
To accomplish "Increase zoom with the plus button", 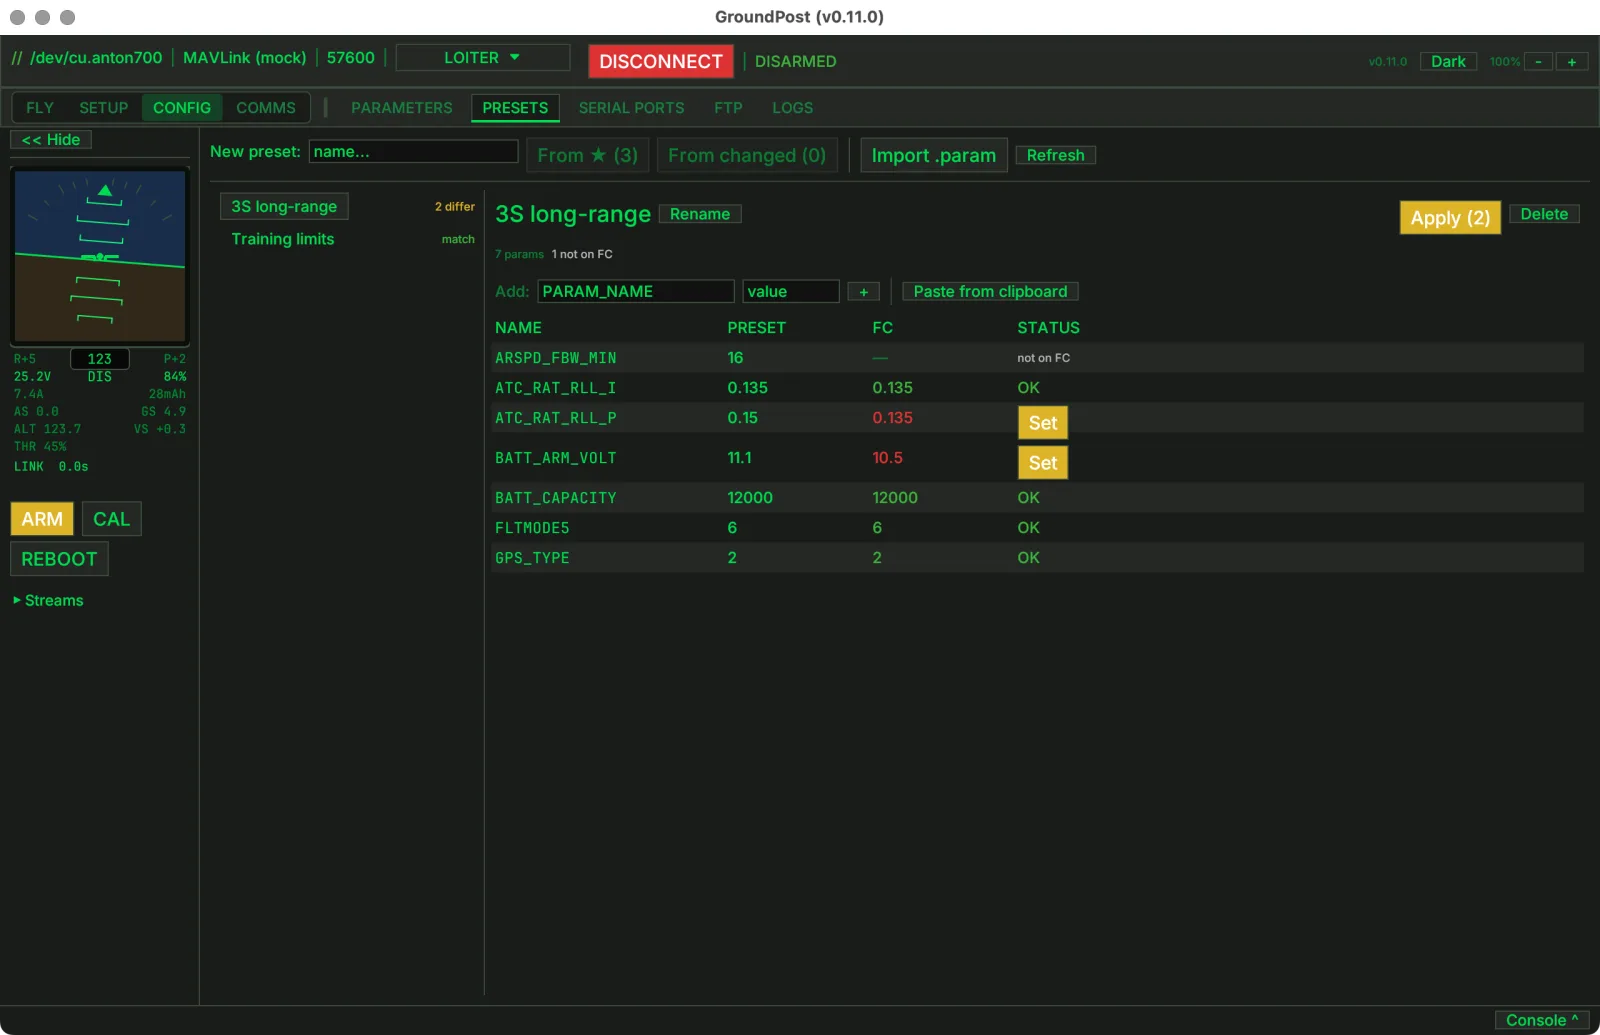I will (x=1571, y=62).
